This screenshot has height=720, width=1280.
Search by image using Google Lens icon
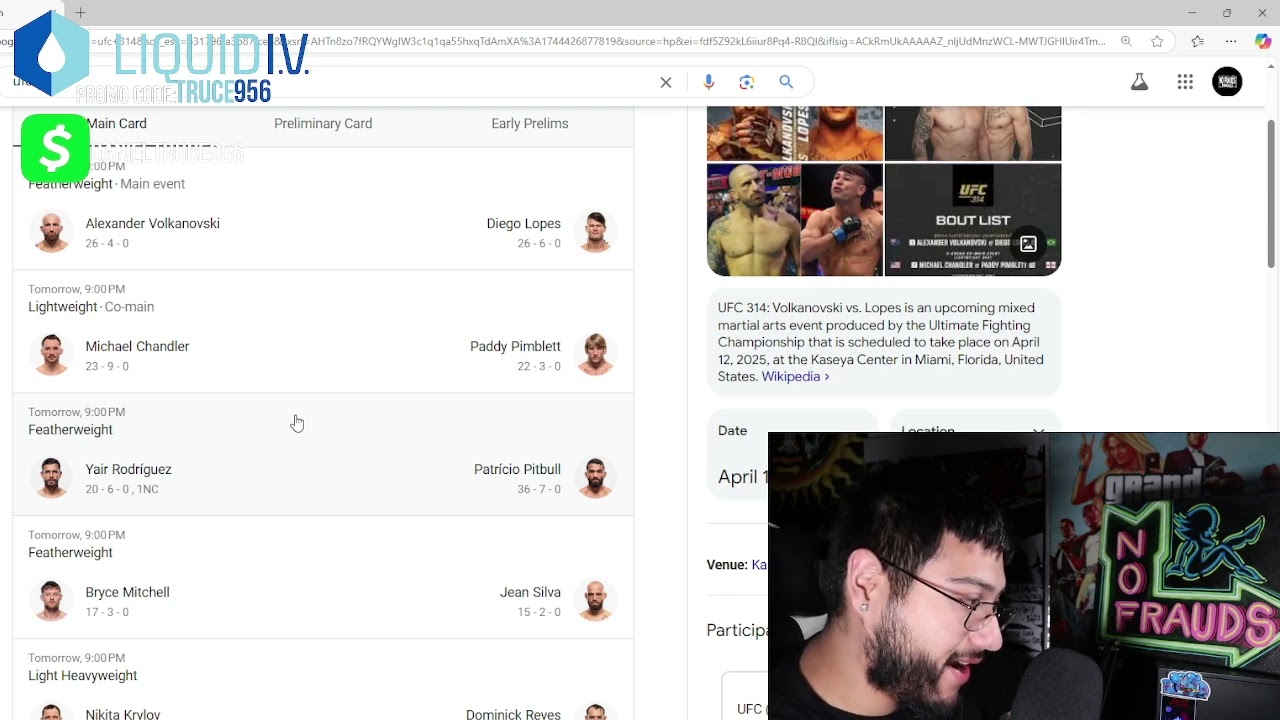(746, 82)
